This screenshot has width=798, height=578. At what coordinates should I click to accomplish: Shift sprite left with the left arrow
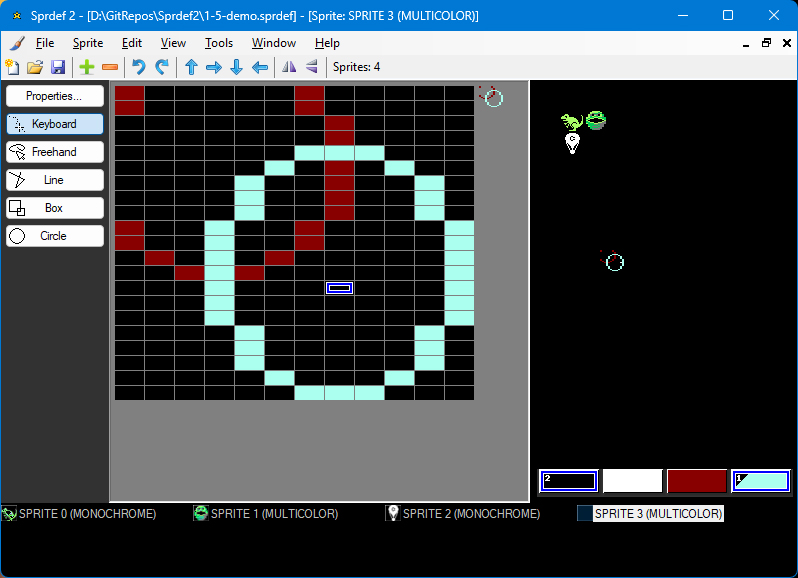coord(260,67)
